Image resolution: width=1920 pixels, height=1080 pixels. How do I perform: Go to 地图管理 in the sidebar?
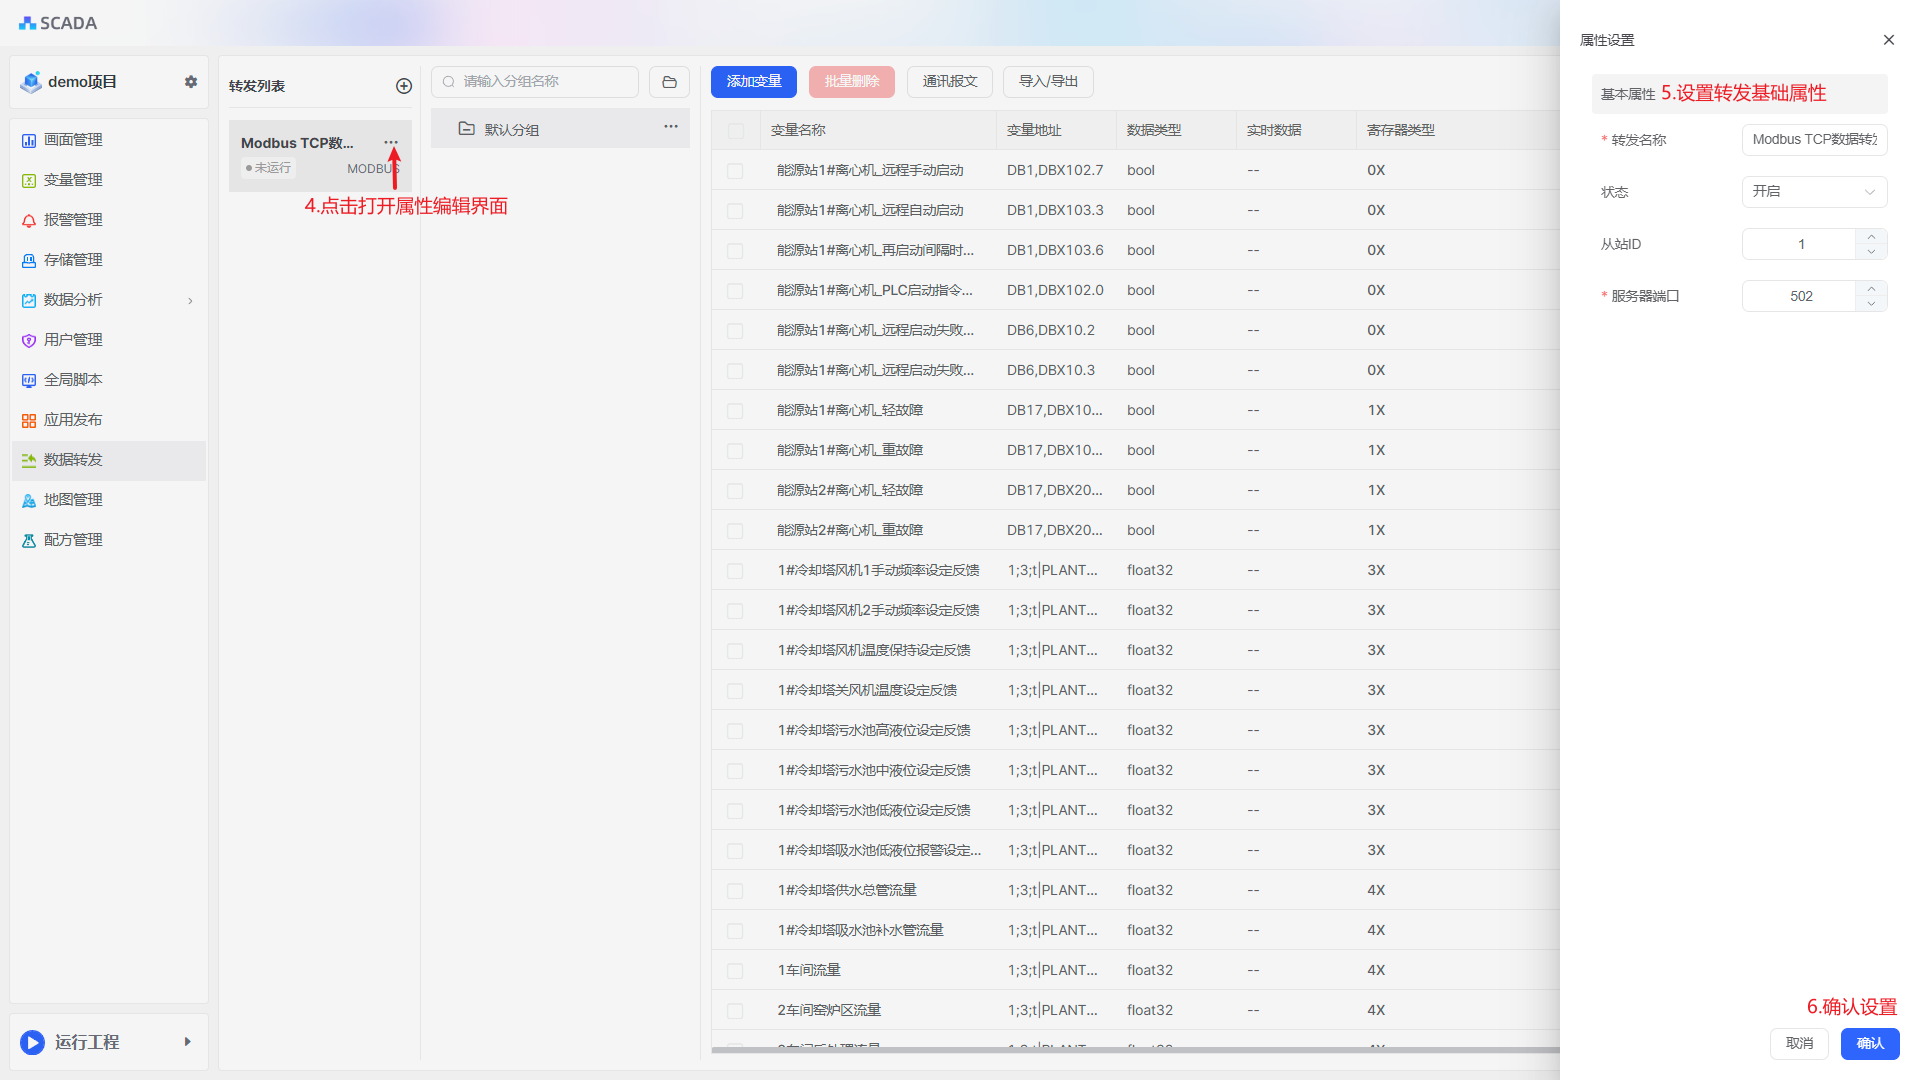coord(73,500)
